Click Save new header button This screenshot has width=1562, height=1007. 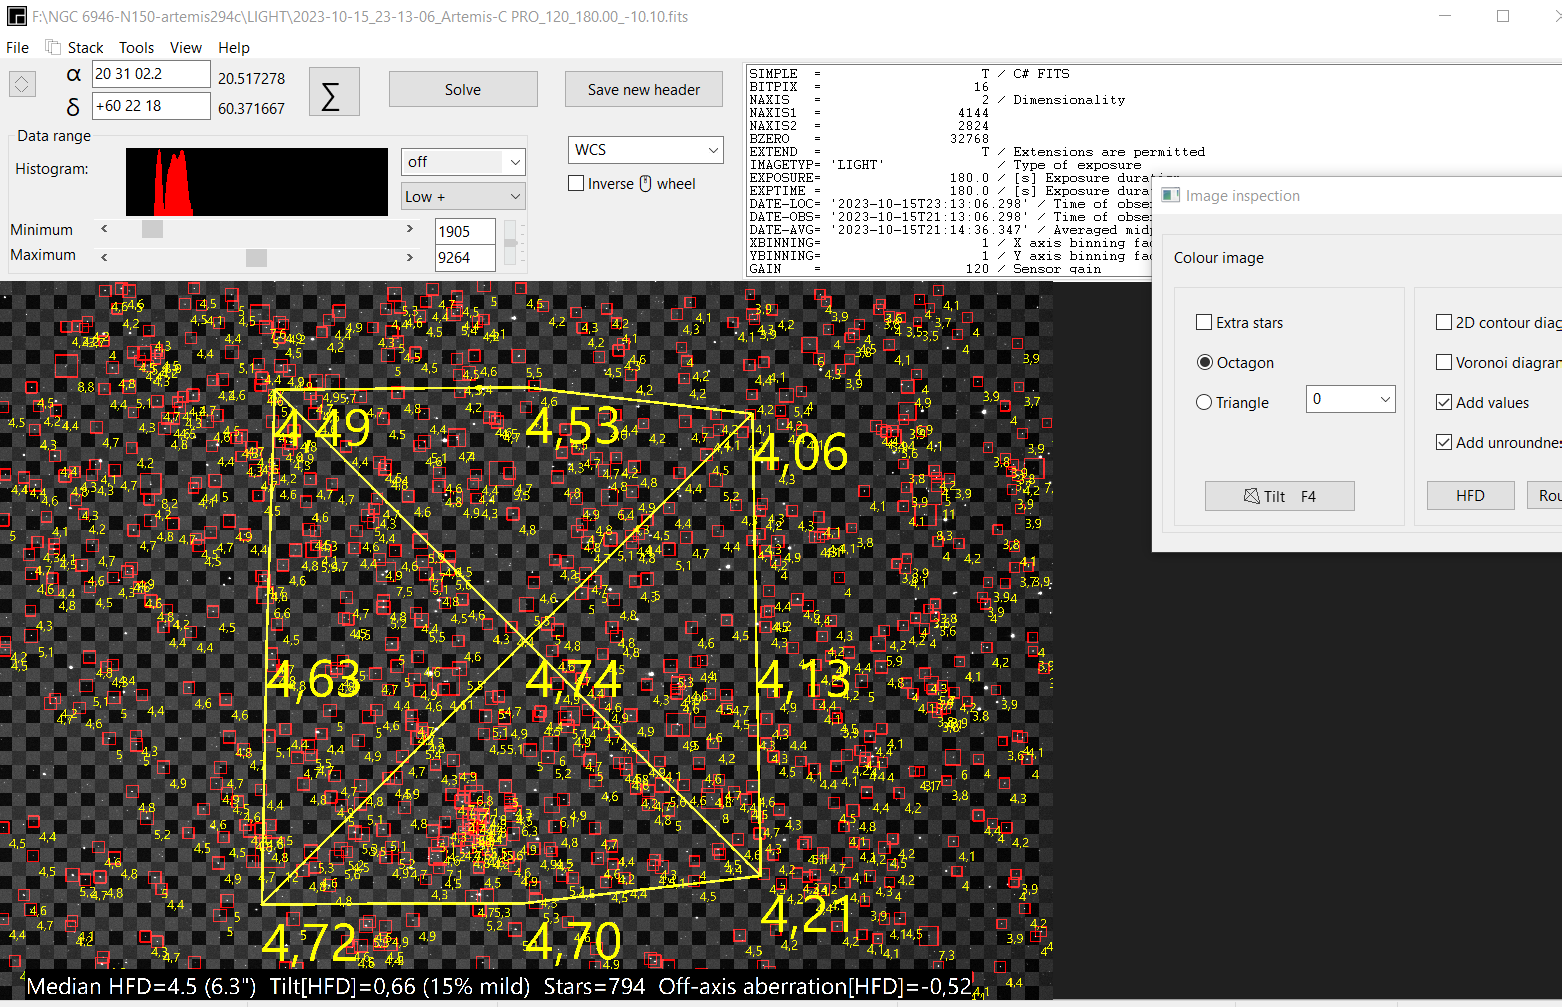[643, 90]
